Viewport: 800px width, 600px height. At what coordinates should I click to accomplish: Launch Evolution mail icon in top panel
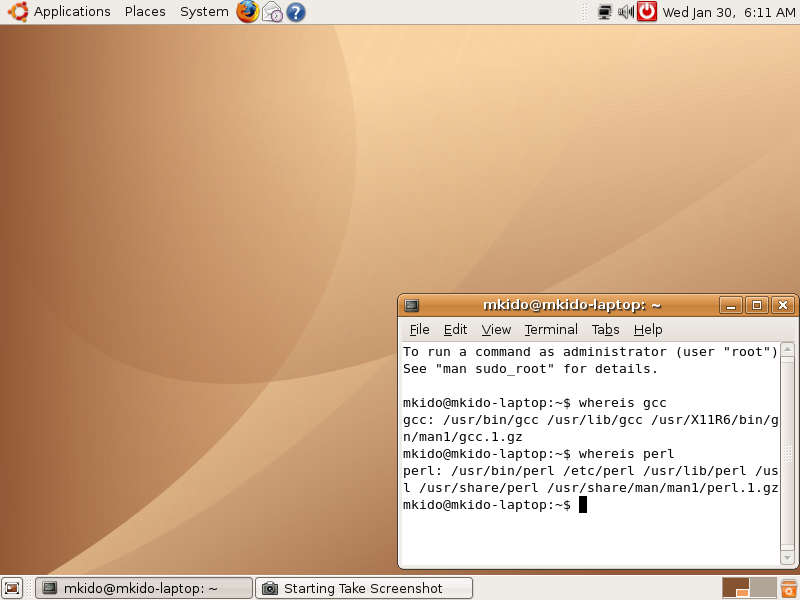click(272, 12)
